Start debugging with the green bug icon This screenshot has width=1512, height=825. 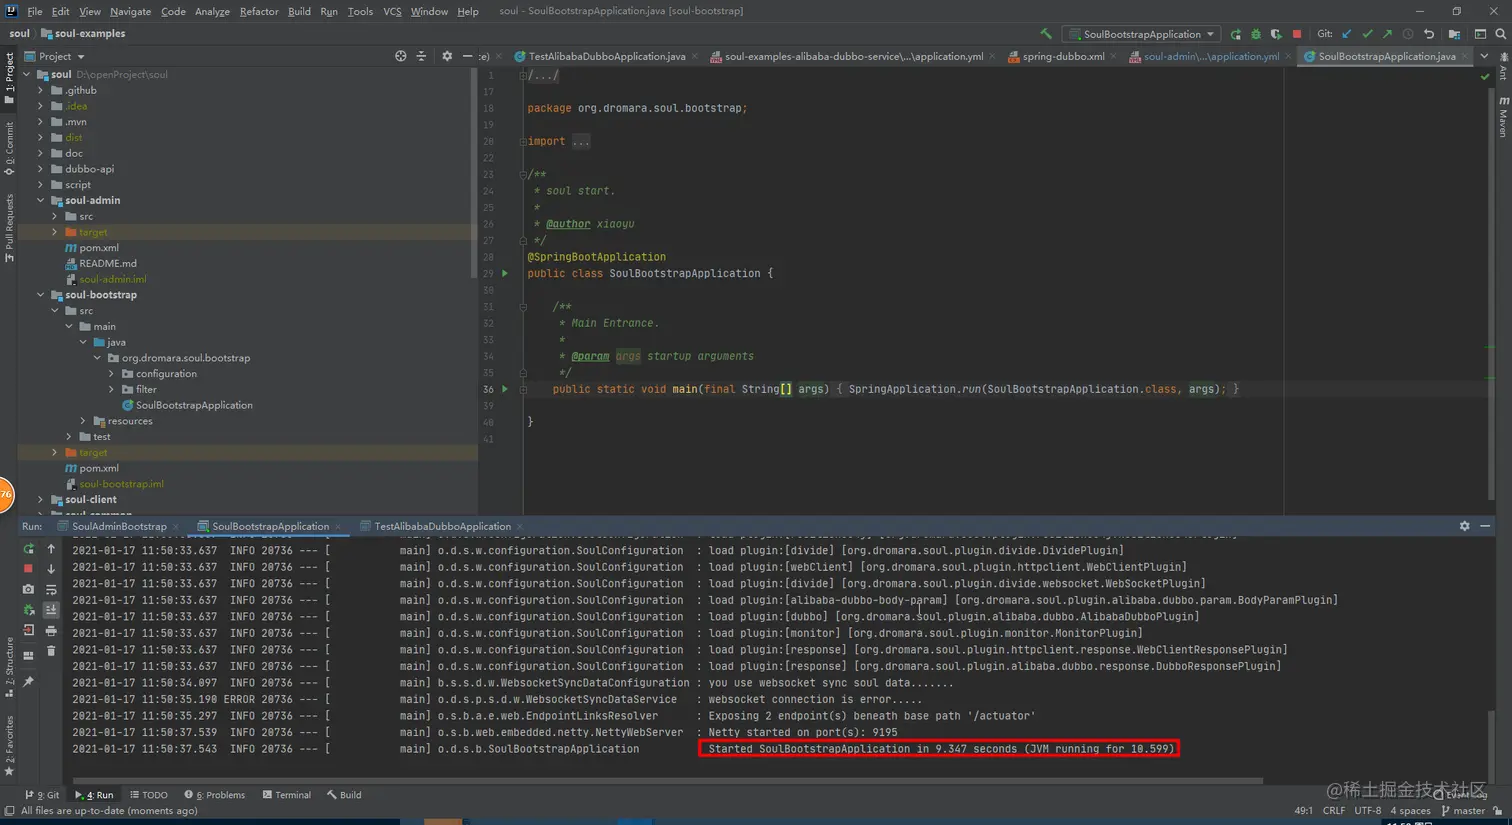point(1256,34)
